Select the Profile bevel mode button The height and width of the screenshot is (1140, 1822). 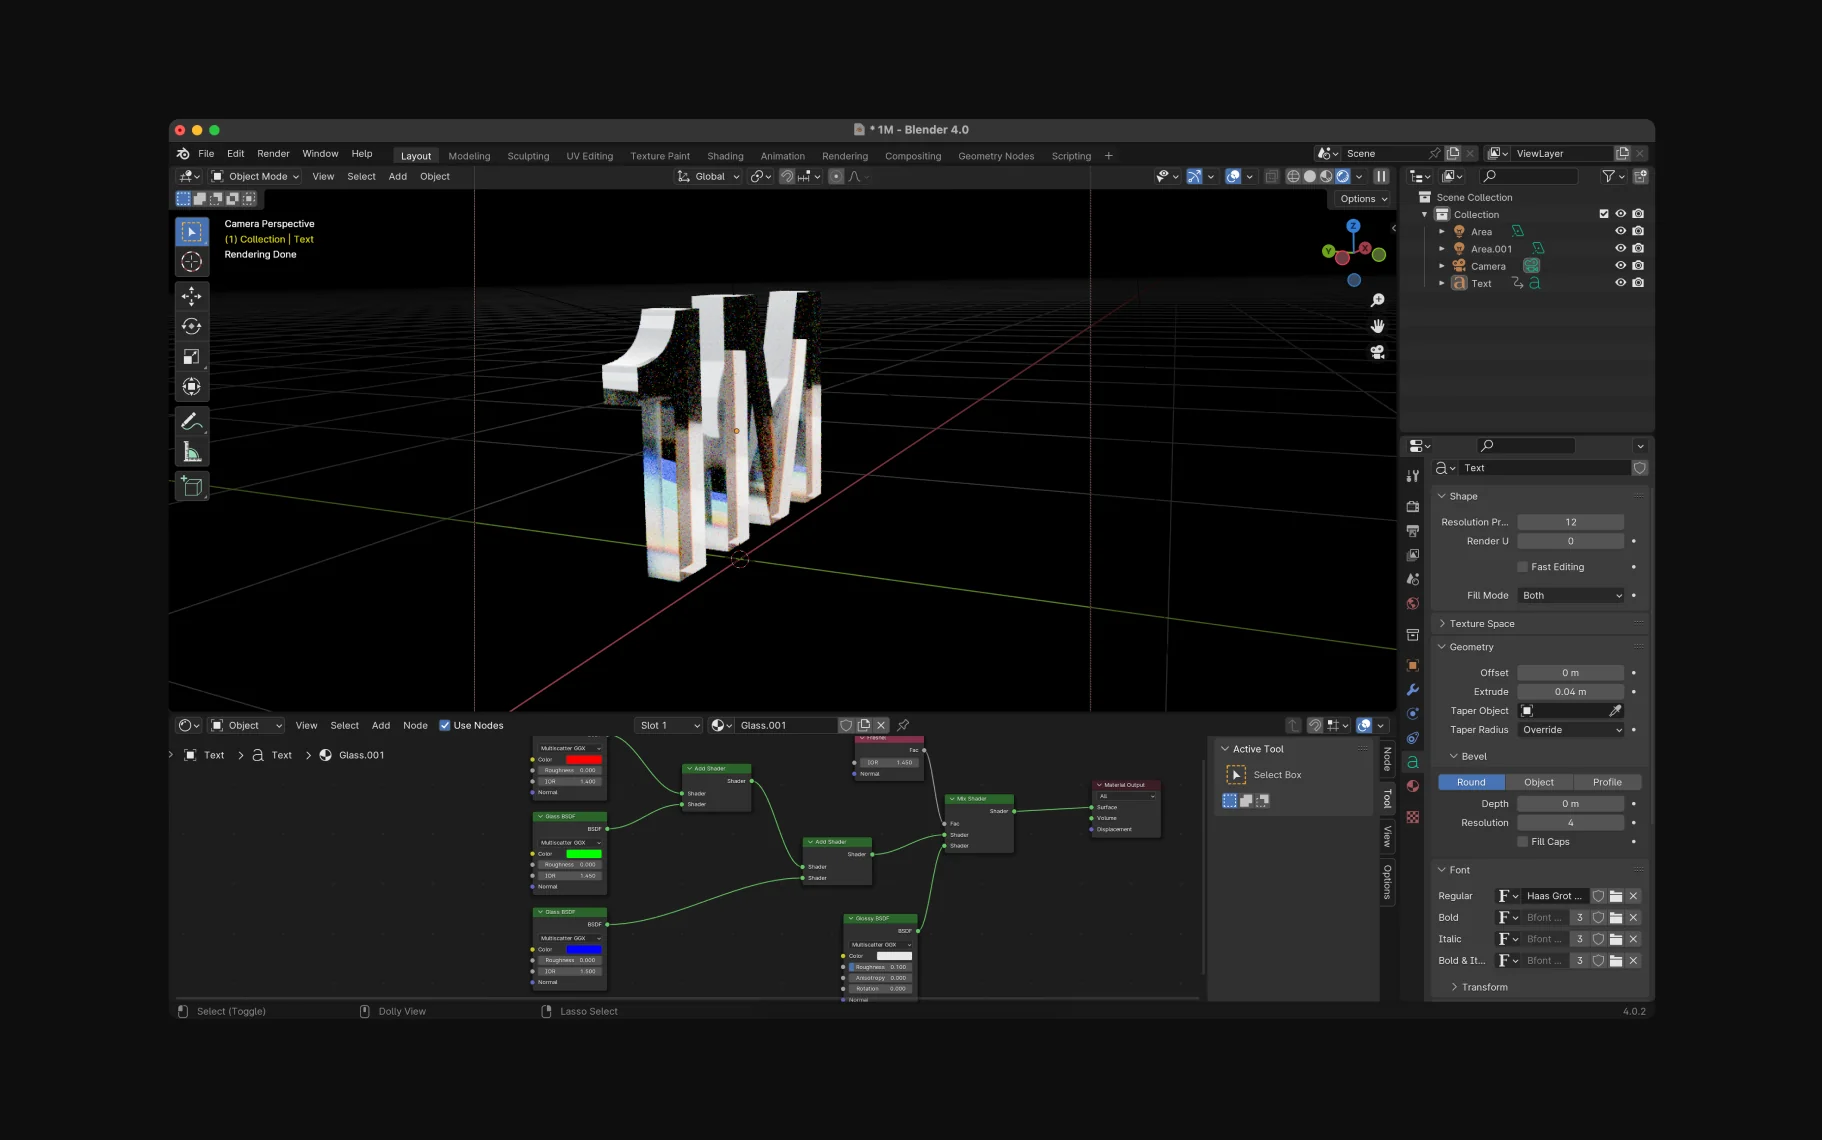click(1607, 783)
